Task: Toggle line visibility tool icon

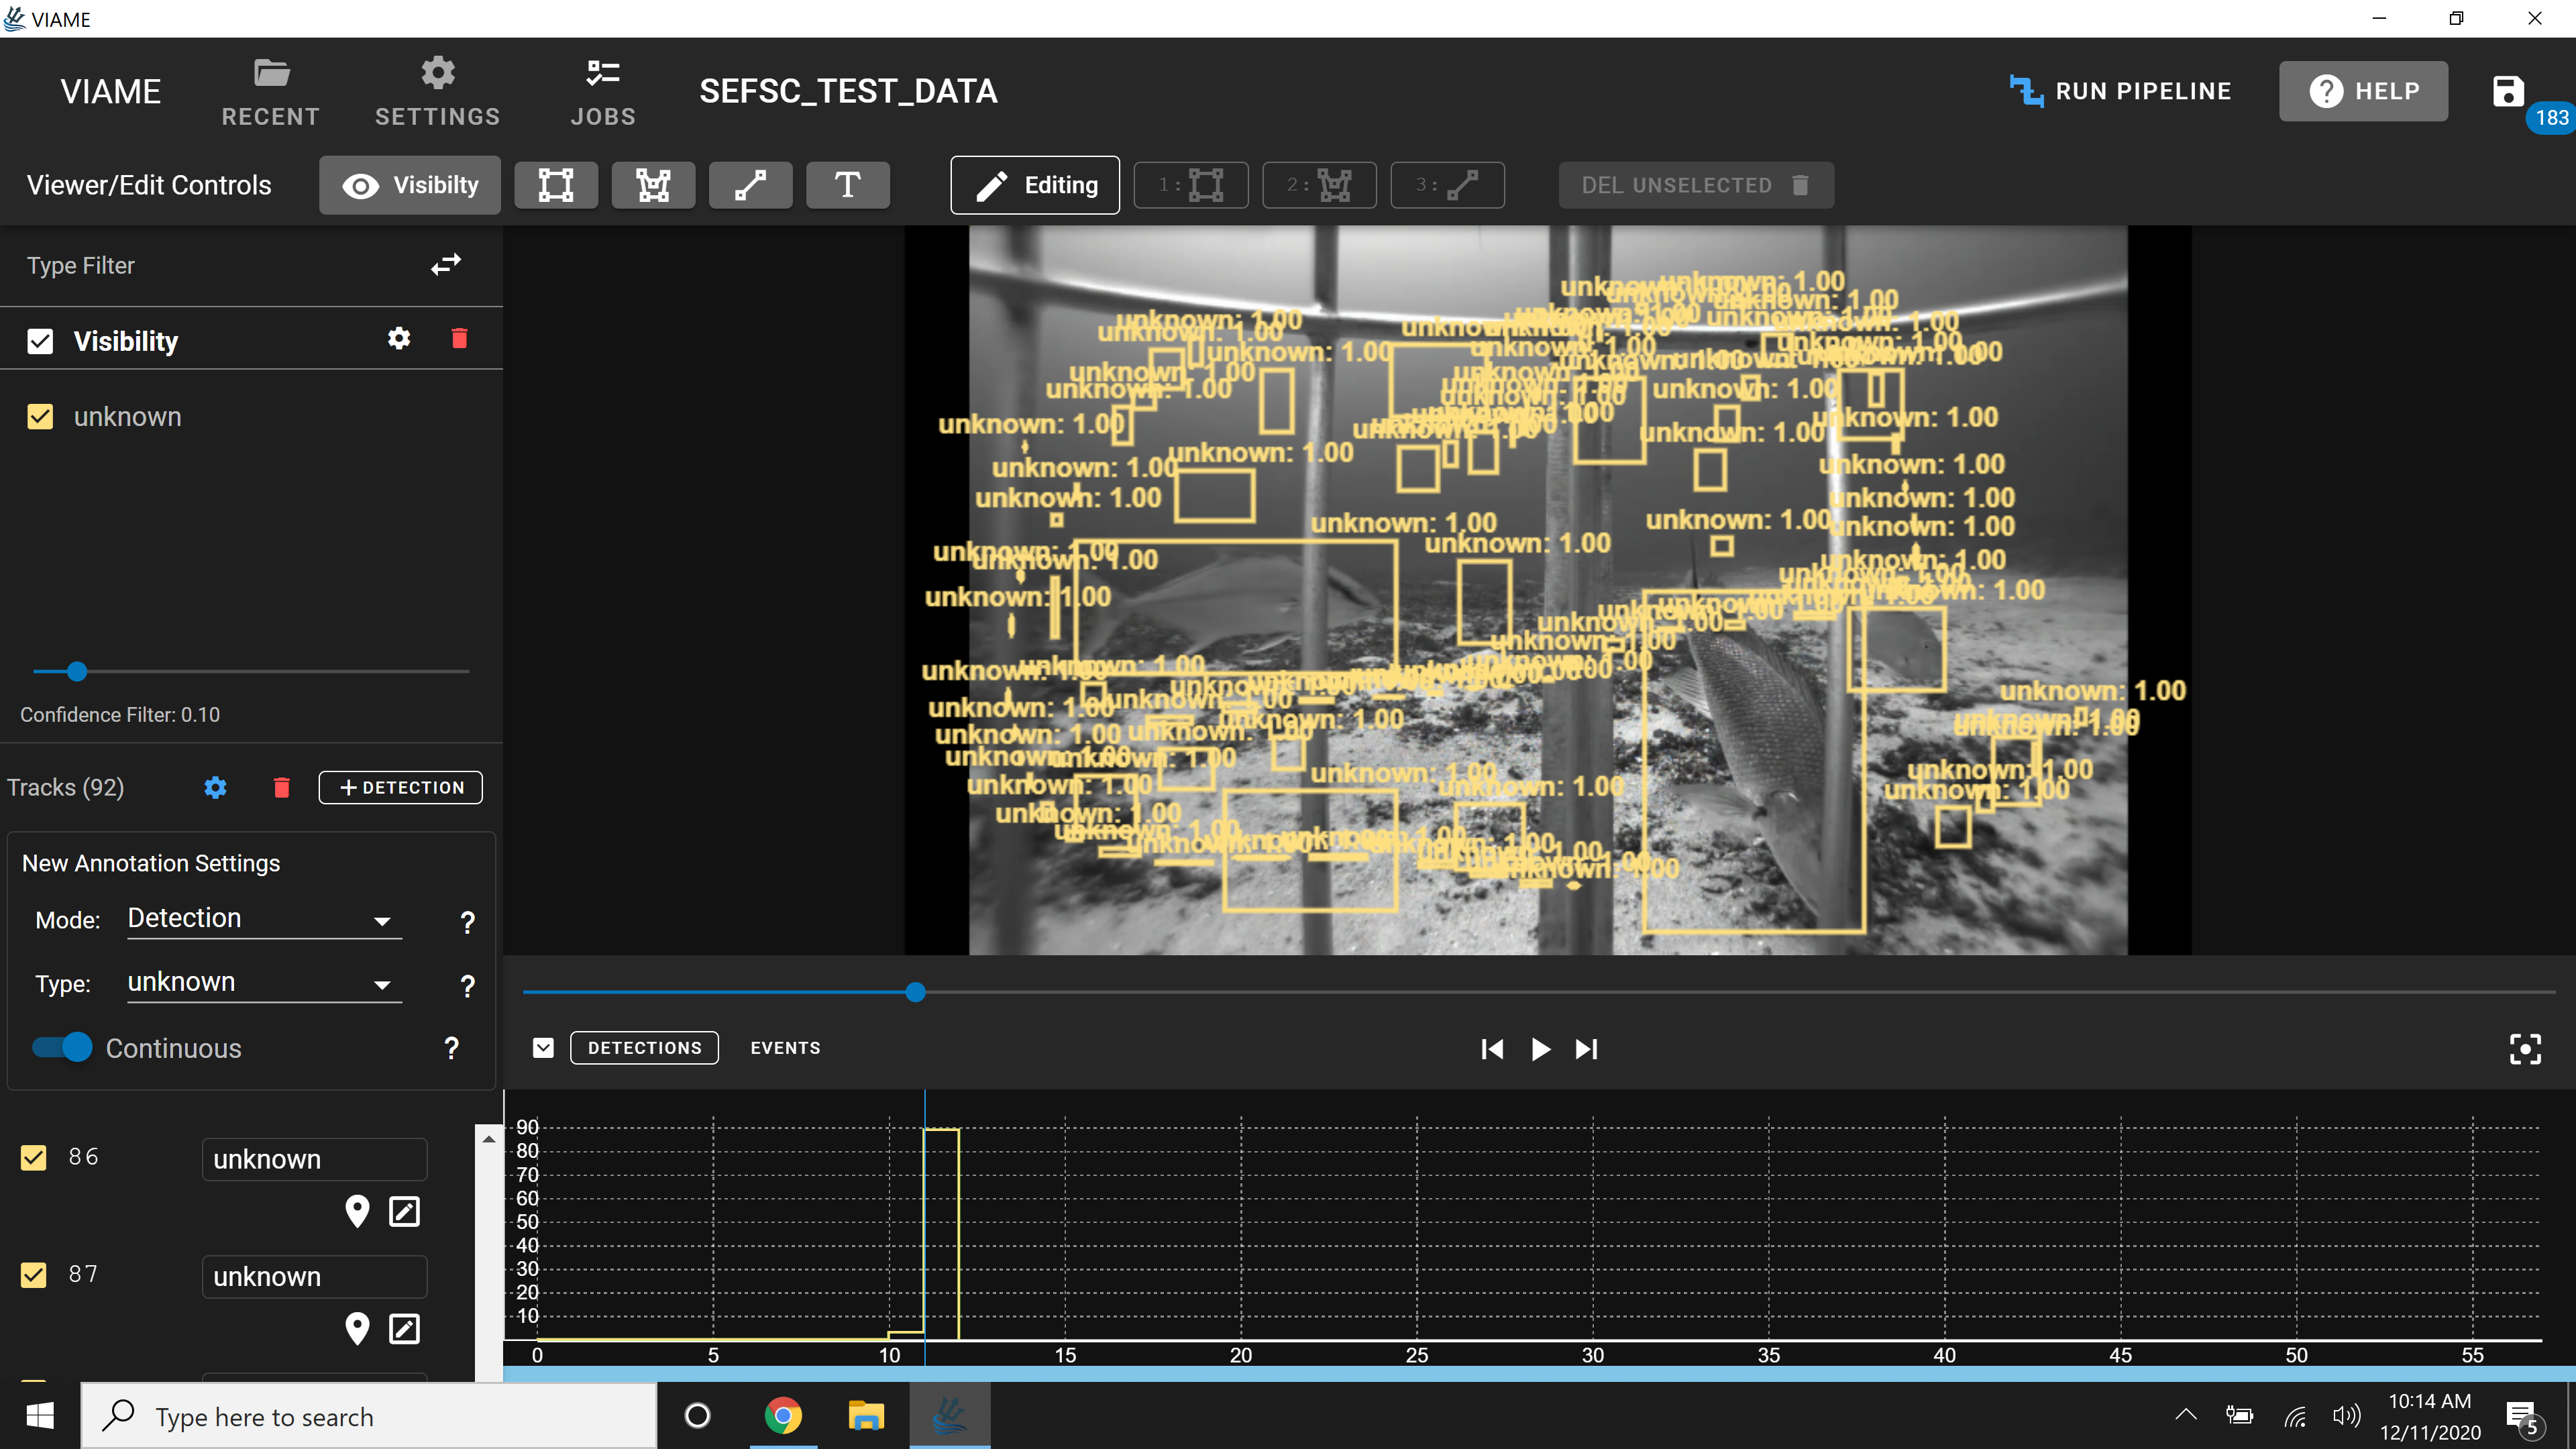Action: 750,185
